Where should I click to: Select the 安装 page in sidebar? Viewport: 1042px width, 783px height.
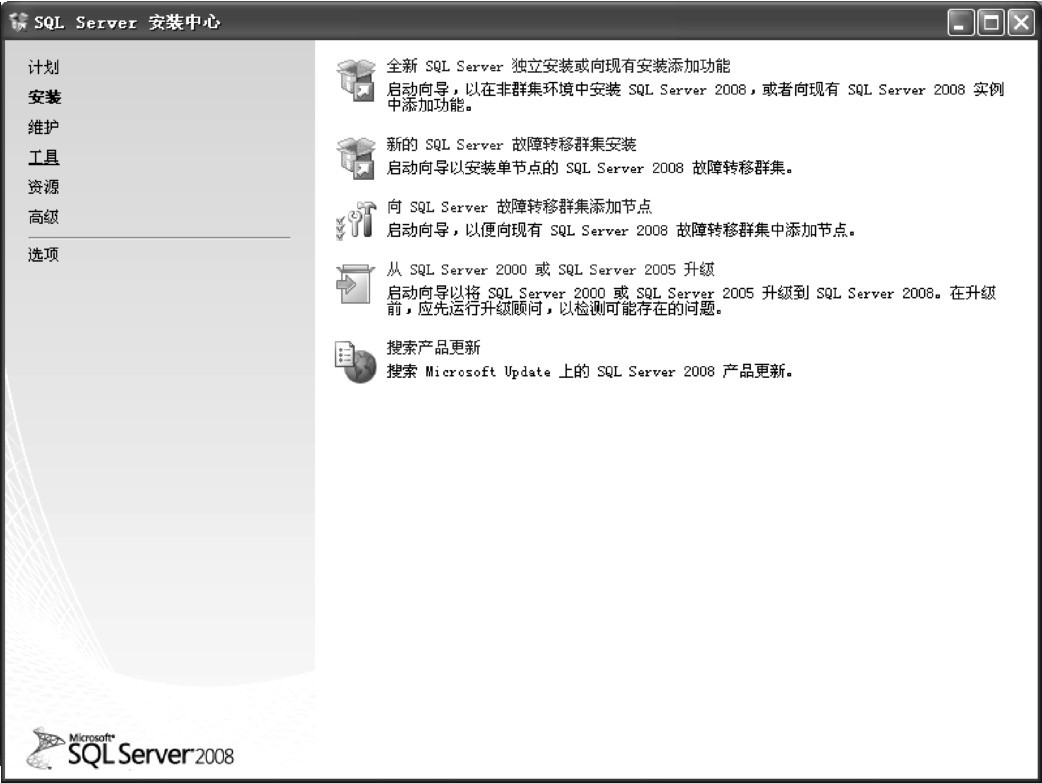click(45, 97)
